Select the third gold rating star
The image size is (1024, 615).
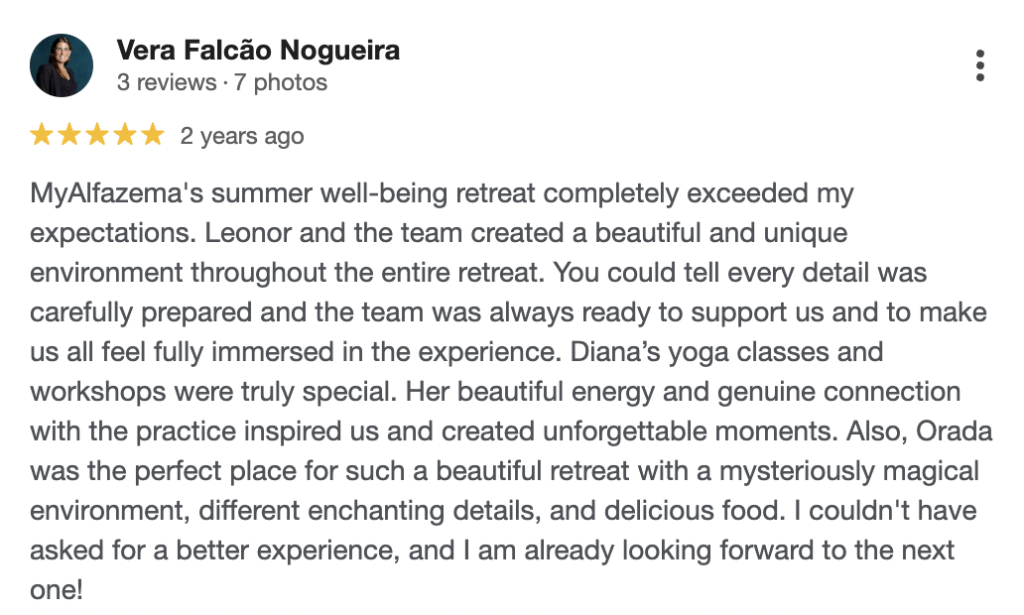pyautogui.click(x=97, y=135)
